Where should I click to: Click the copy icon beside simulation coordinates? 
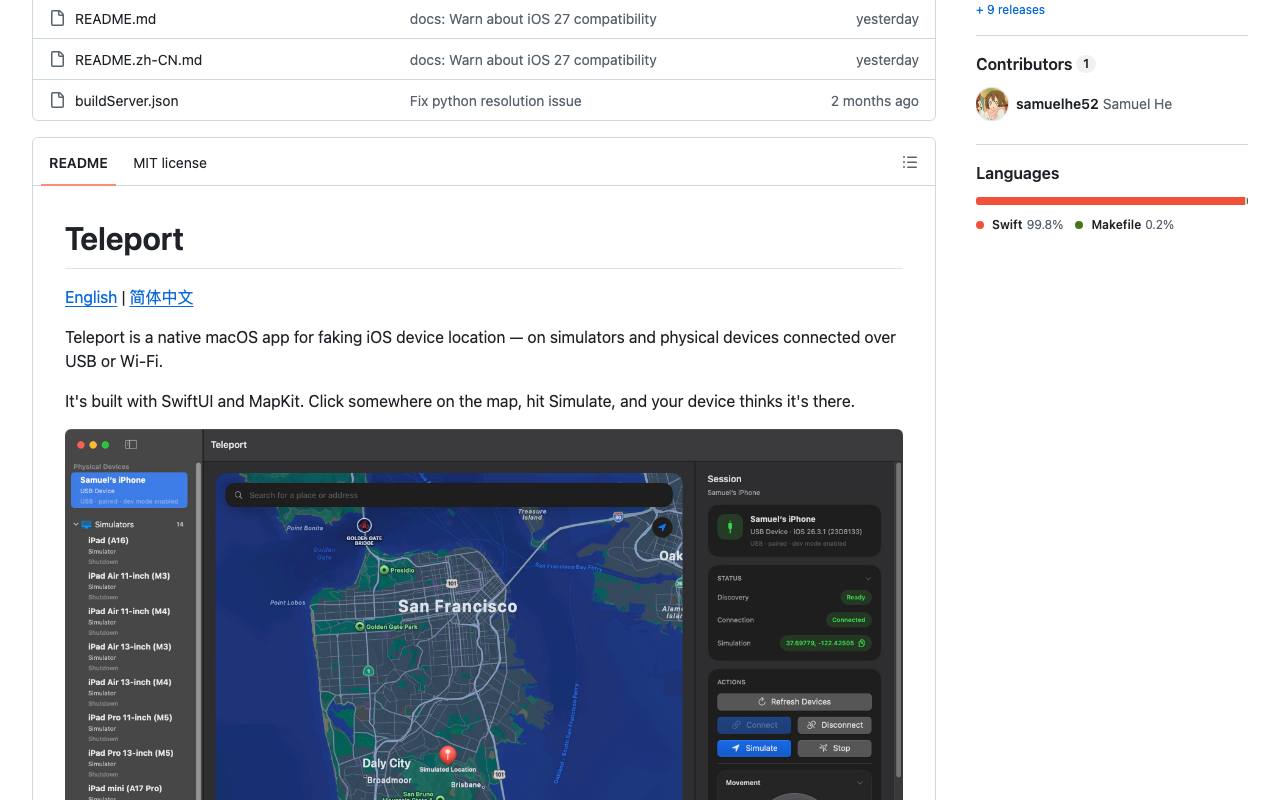(862, 643)
